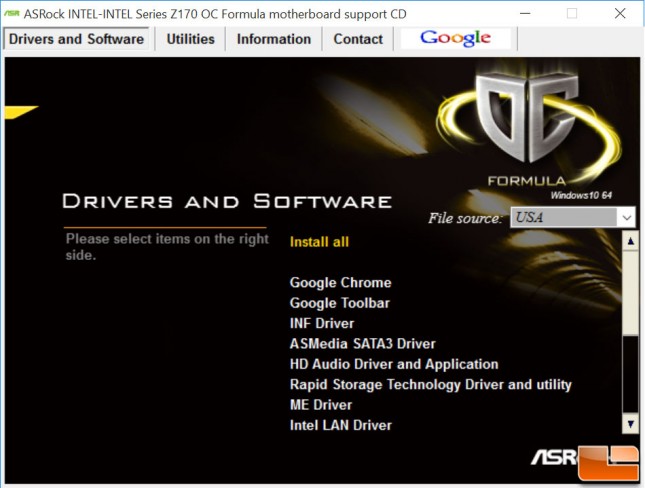645x488 pixels.
Task: Click the ASRock icon in the title bar
Action: tap(12, 14)
